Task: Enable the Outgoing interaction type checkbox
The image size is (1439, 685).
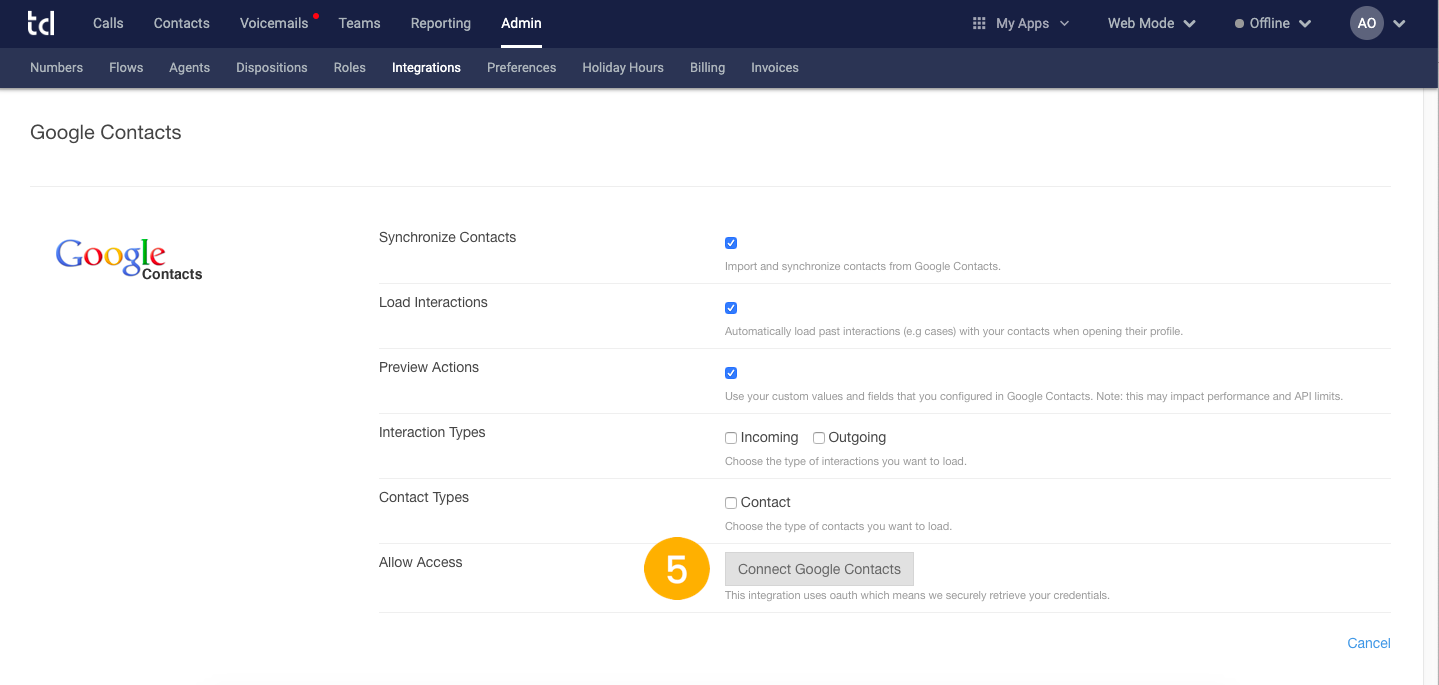Action: (819, 438)
